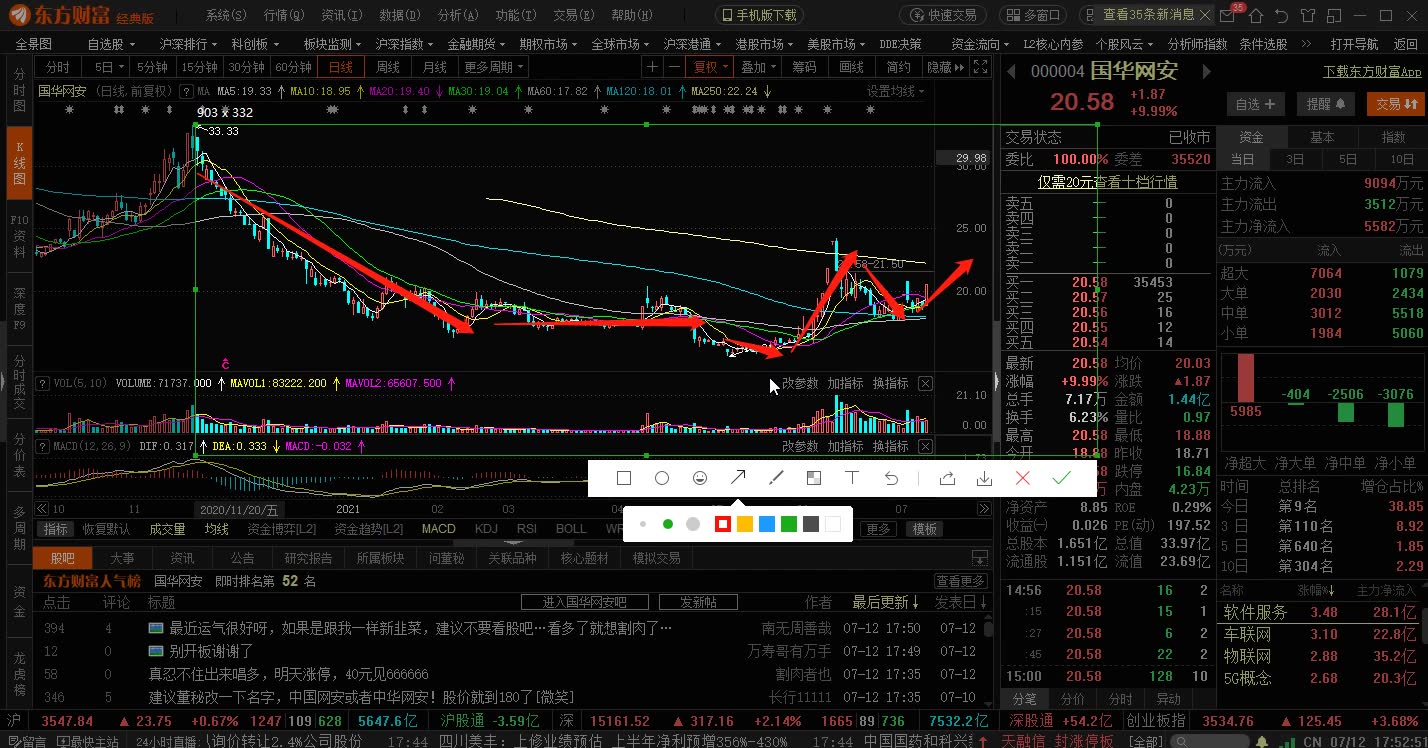Screen dimensions: 1428x748
Task: Open 行情(Q) menu
Action: point(284,15)
